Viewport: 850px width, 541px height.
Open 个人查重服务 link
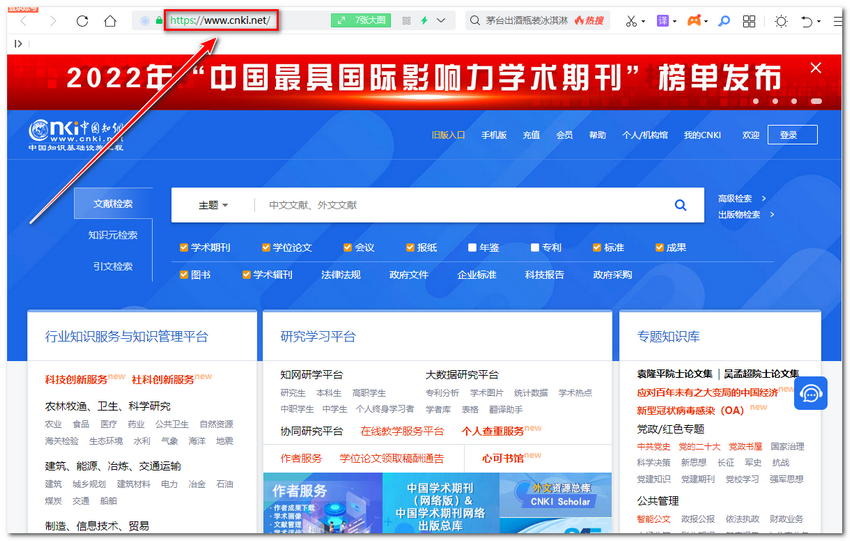tap(493, 431)
